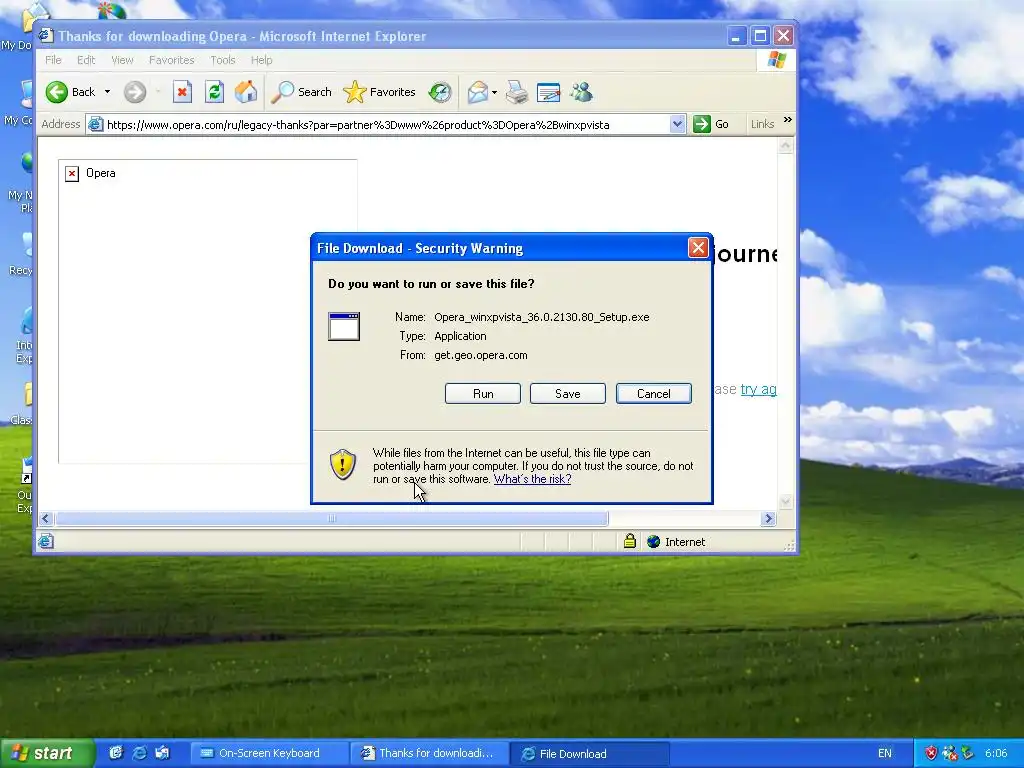Image resolution: width=1024 pixels, height=768 pixels.
Task: Click the yellow warning shield icon in dialog
Action: [343, 464]
